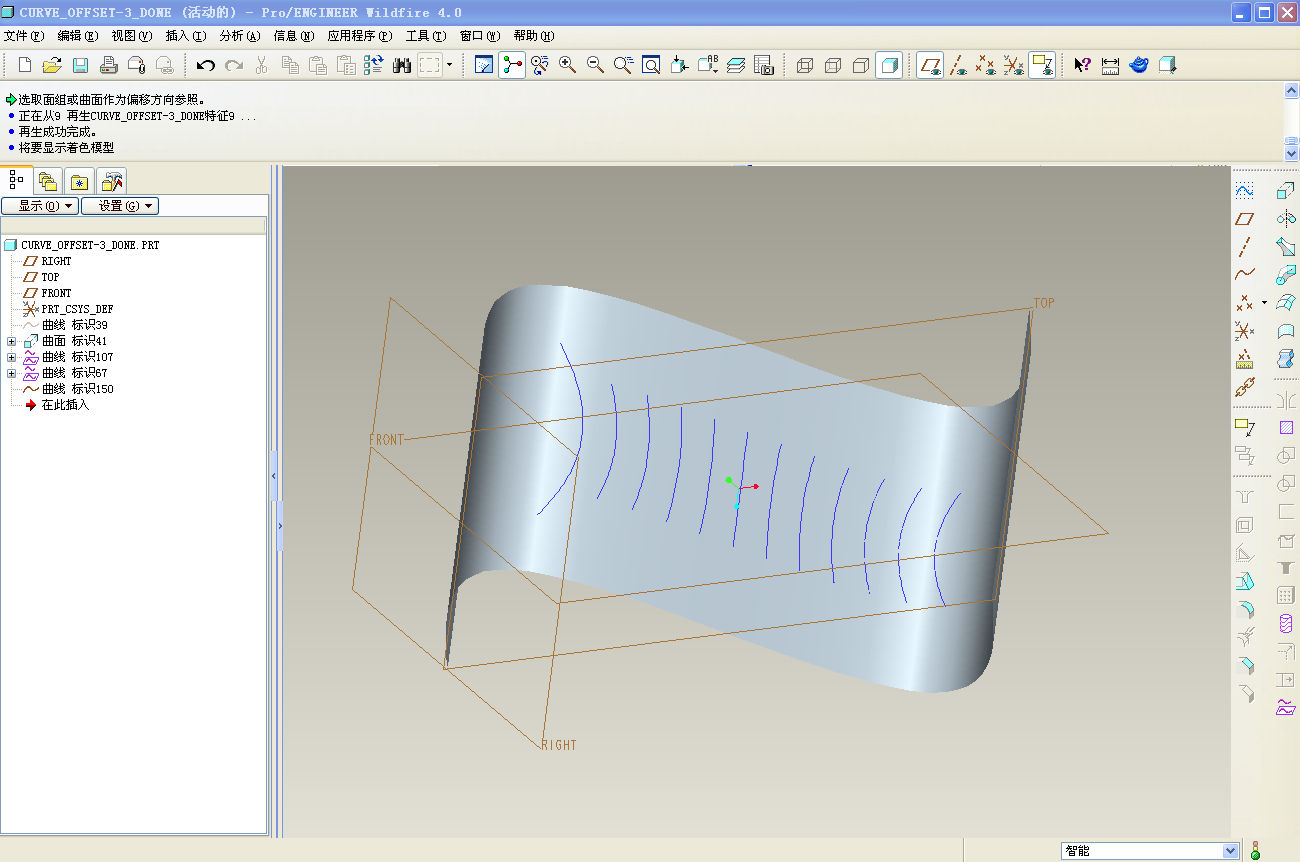Select the Boundary Blend tool in right toolbar
1300x862 pixels.
[1286, 302]
